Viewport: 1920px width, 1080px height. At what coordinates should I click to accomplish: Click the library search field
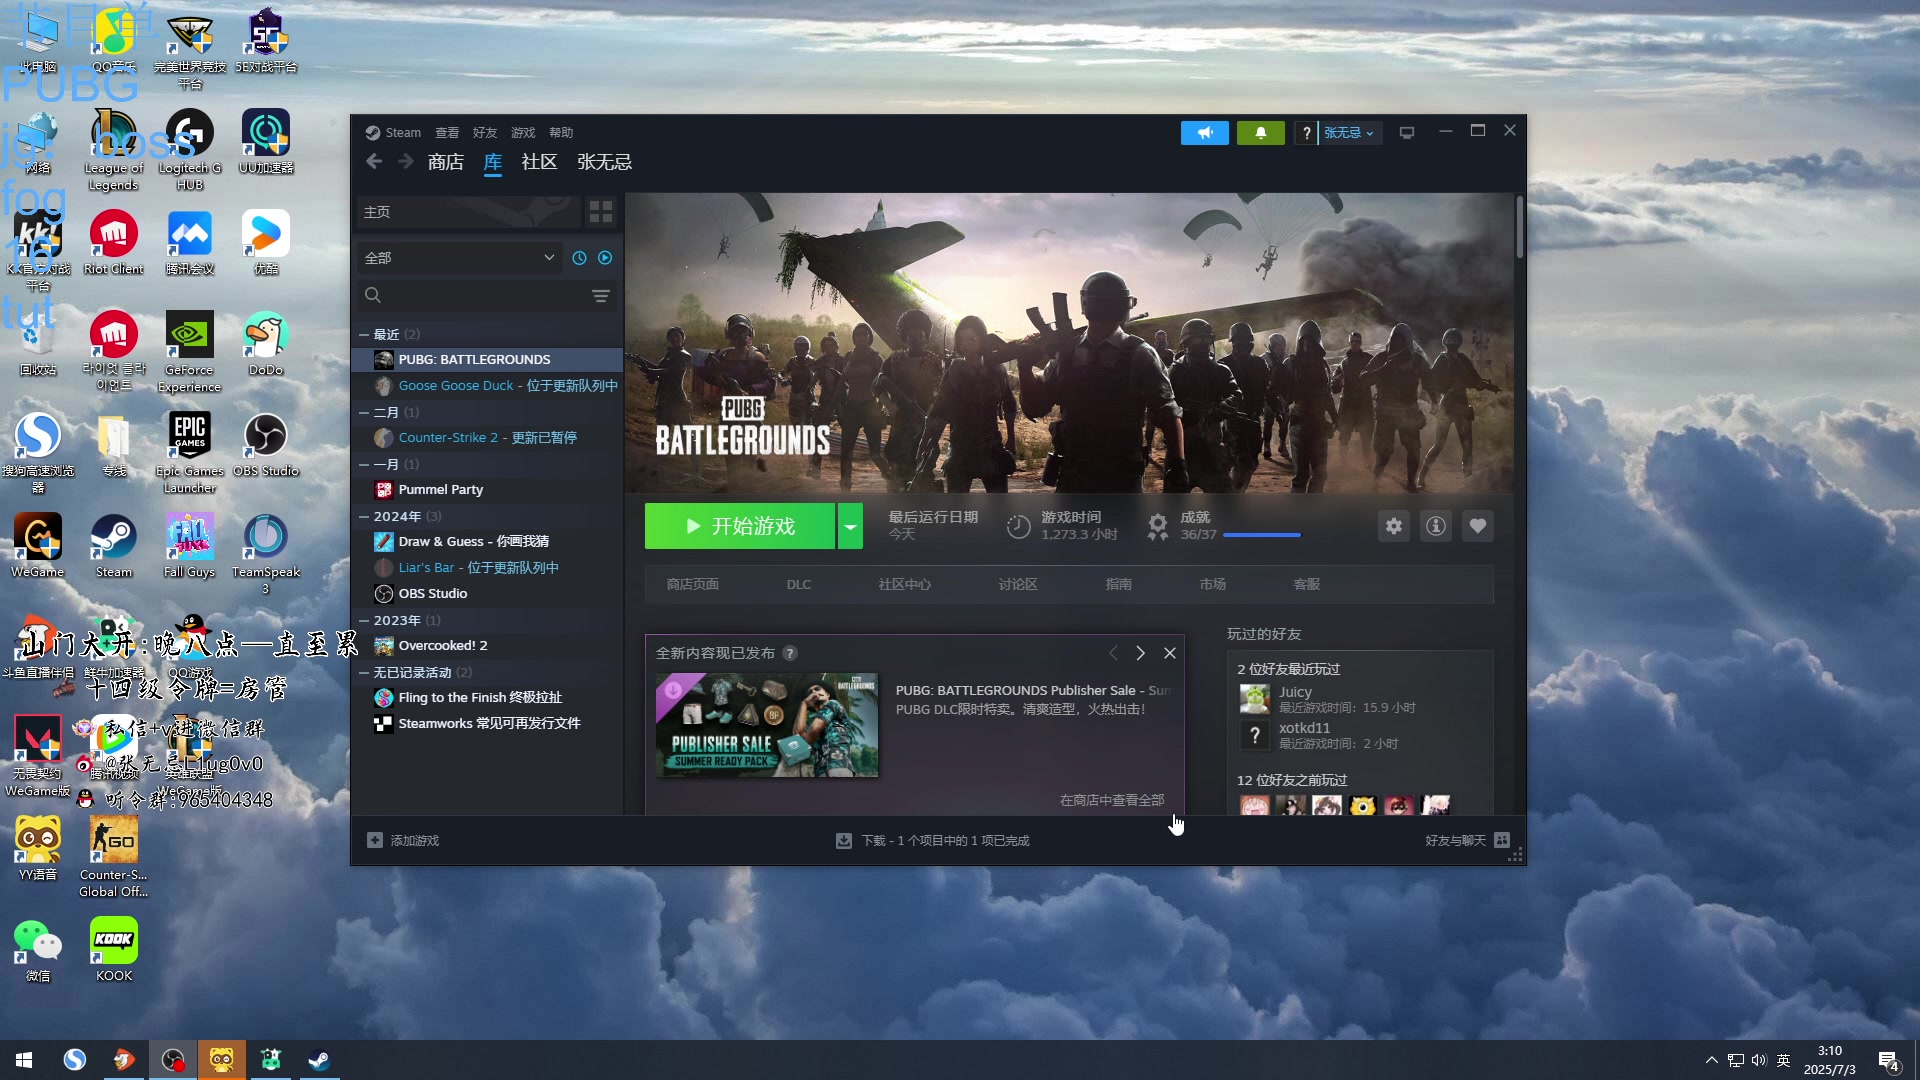coord(475,296)
